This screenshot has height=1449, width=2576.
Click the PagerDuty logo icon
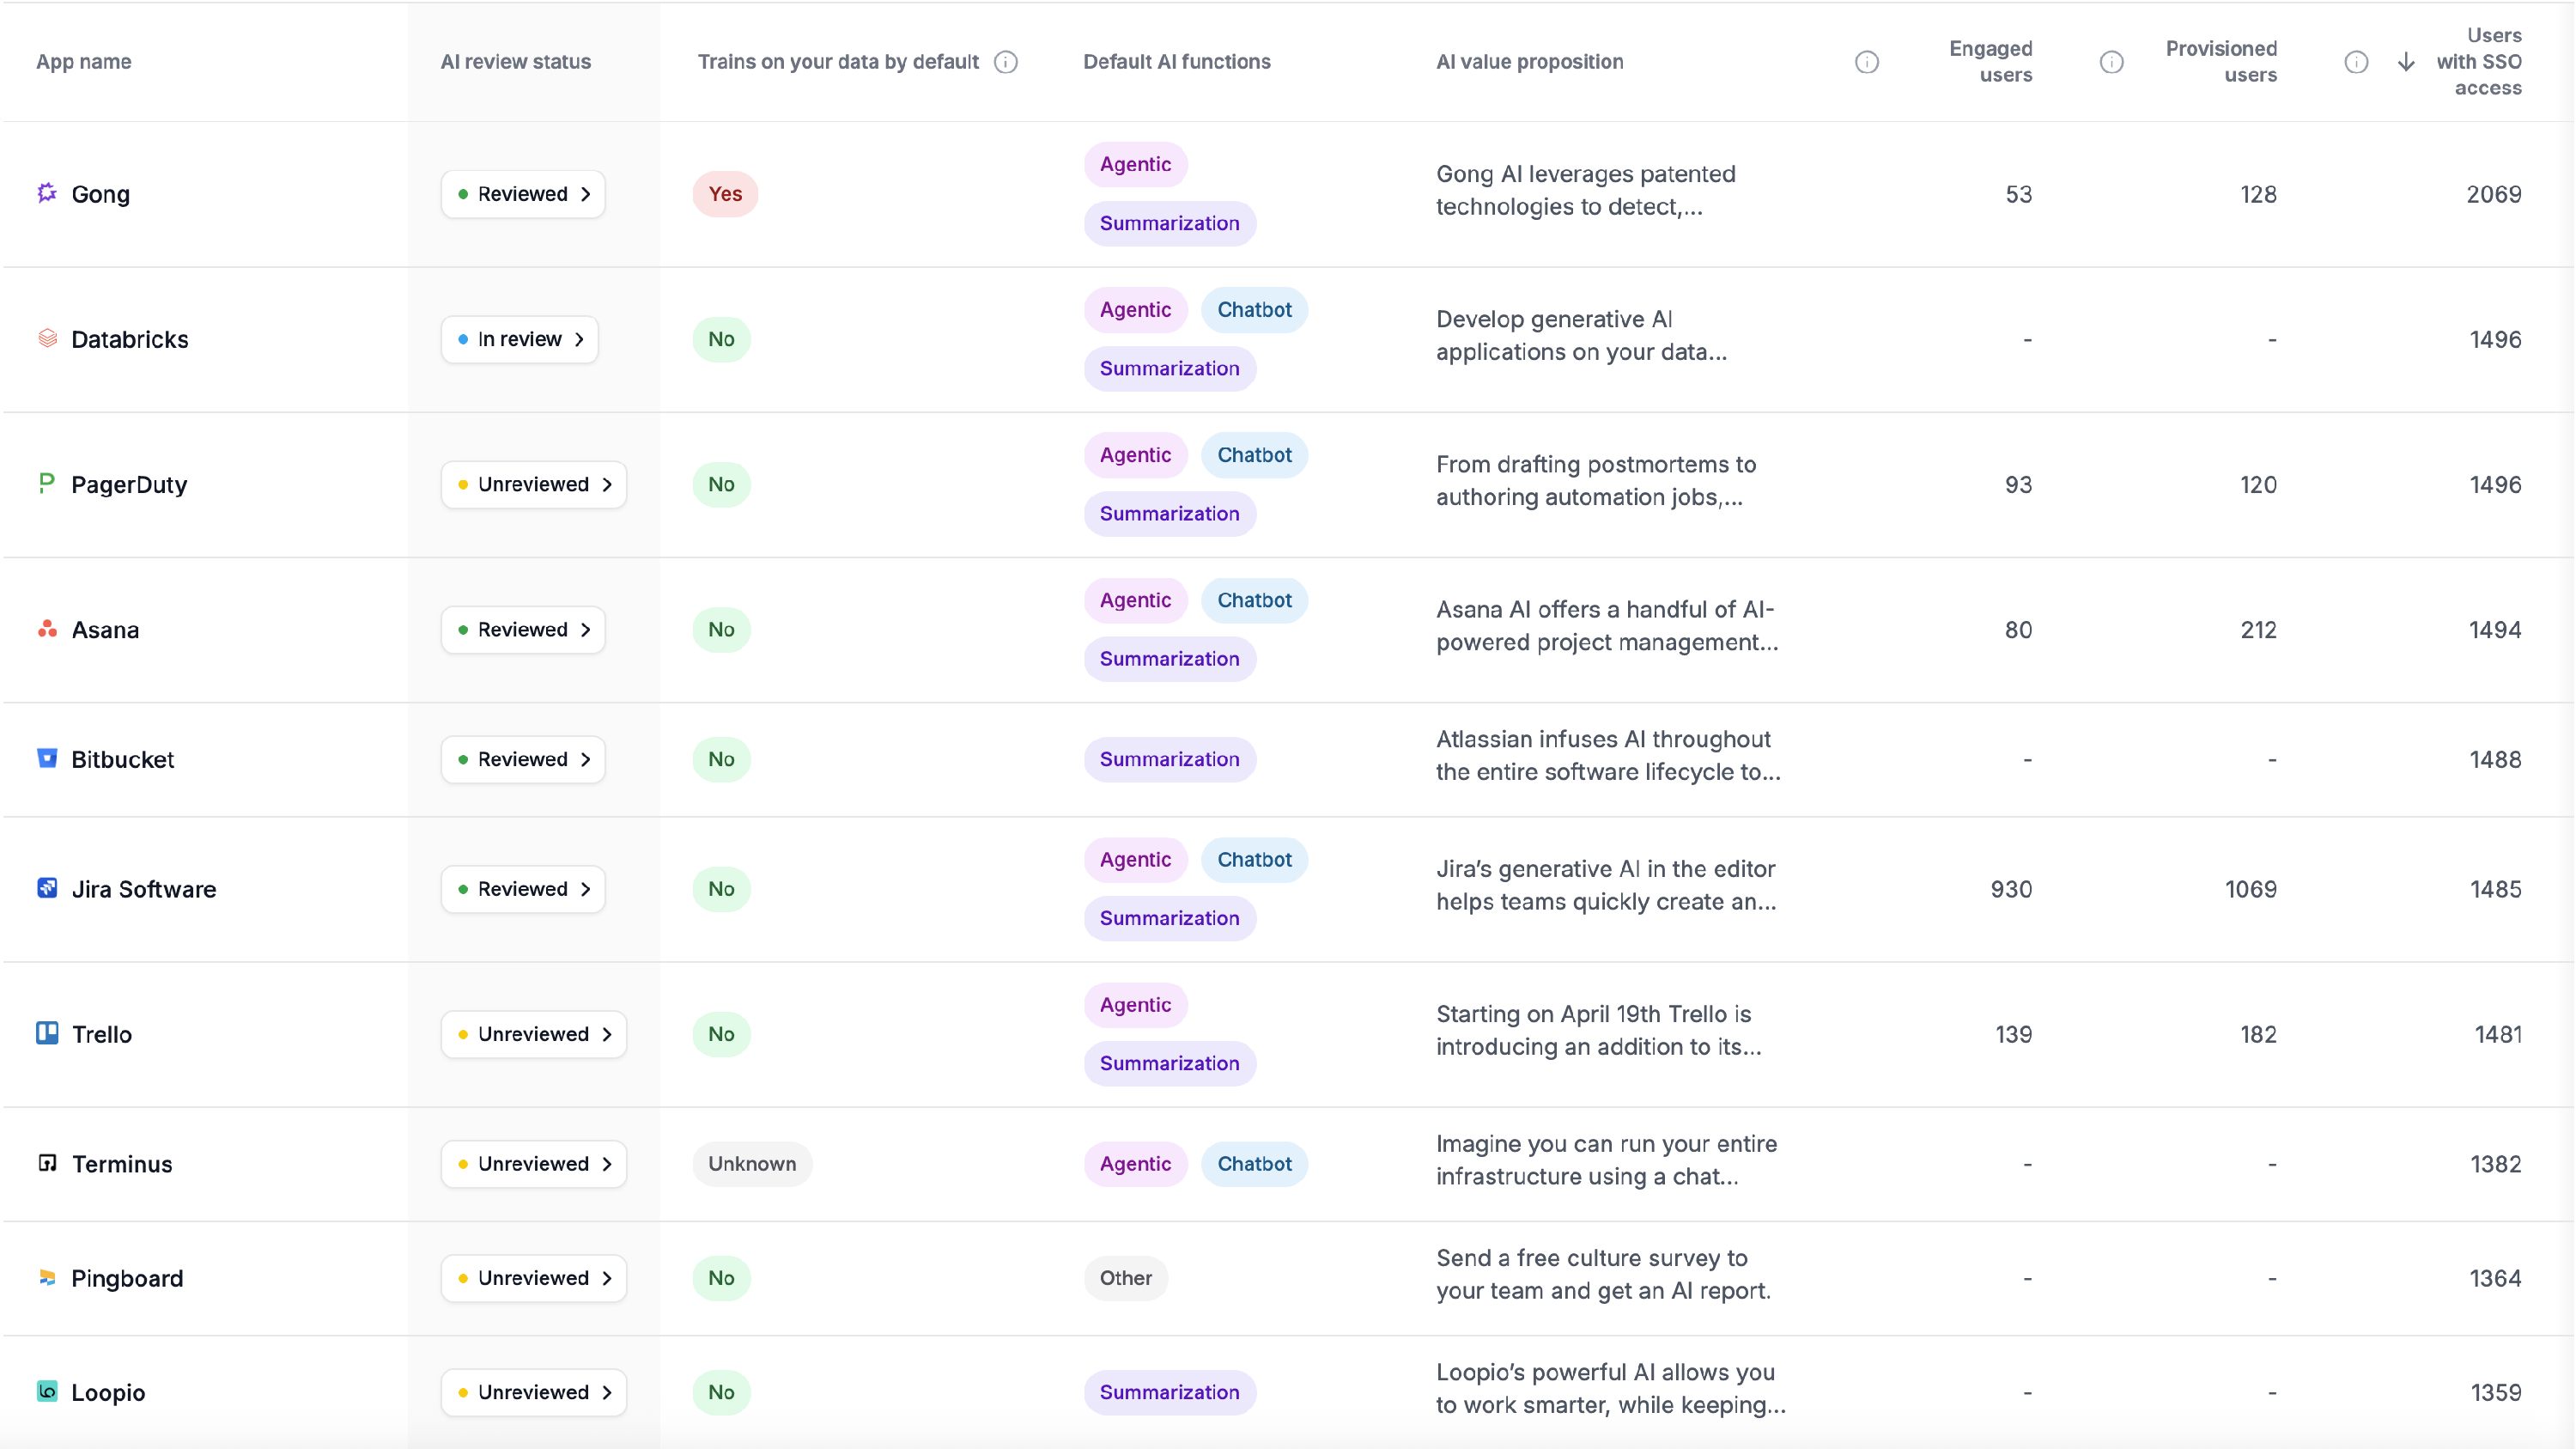pyautogui.click(x=46, y=484)
